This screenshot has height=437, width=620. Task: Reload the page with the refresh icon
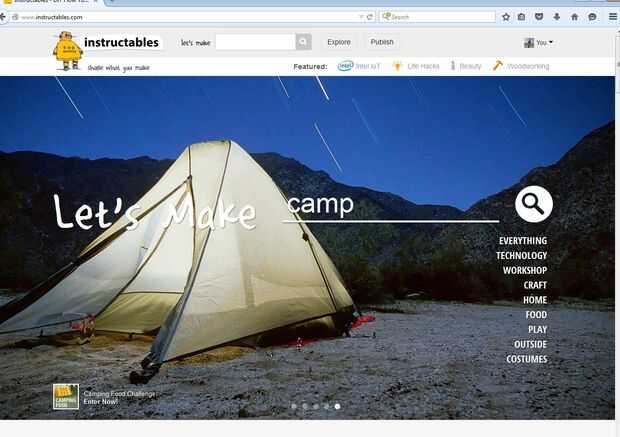coord(370,17)
